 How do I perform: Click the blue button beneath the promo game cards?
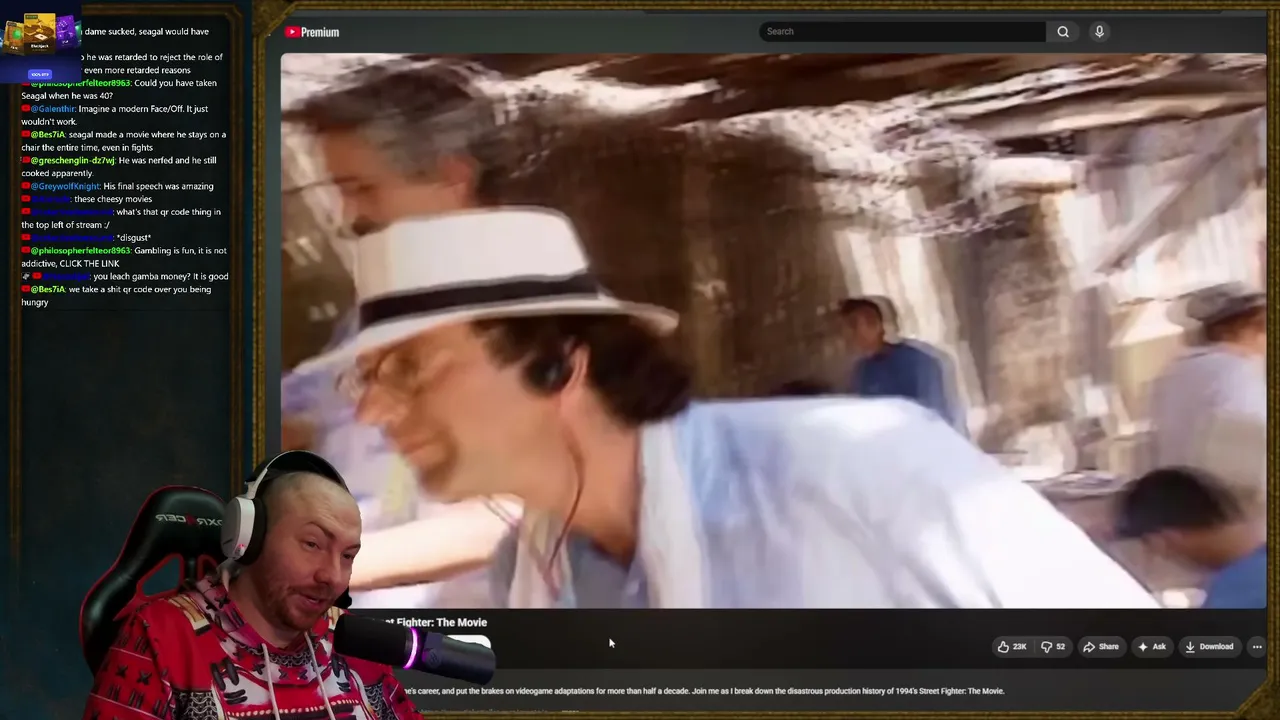[40, 74]
